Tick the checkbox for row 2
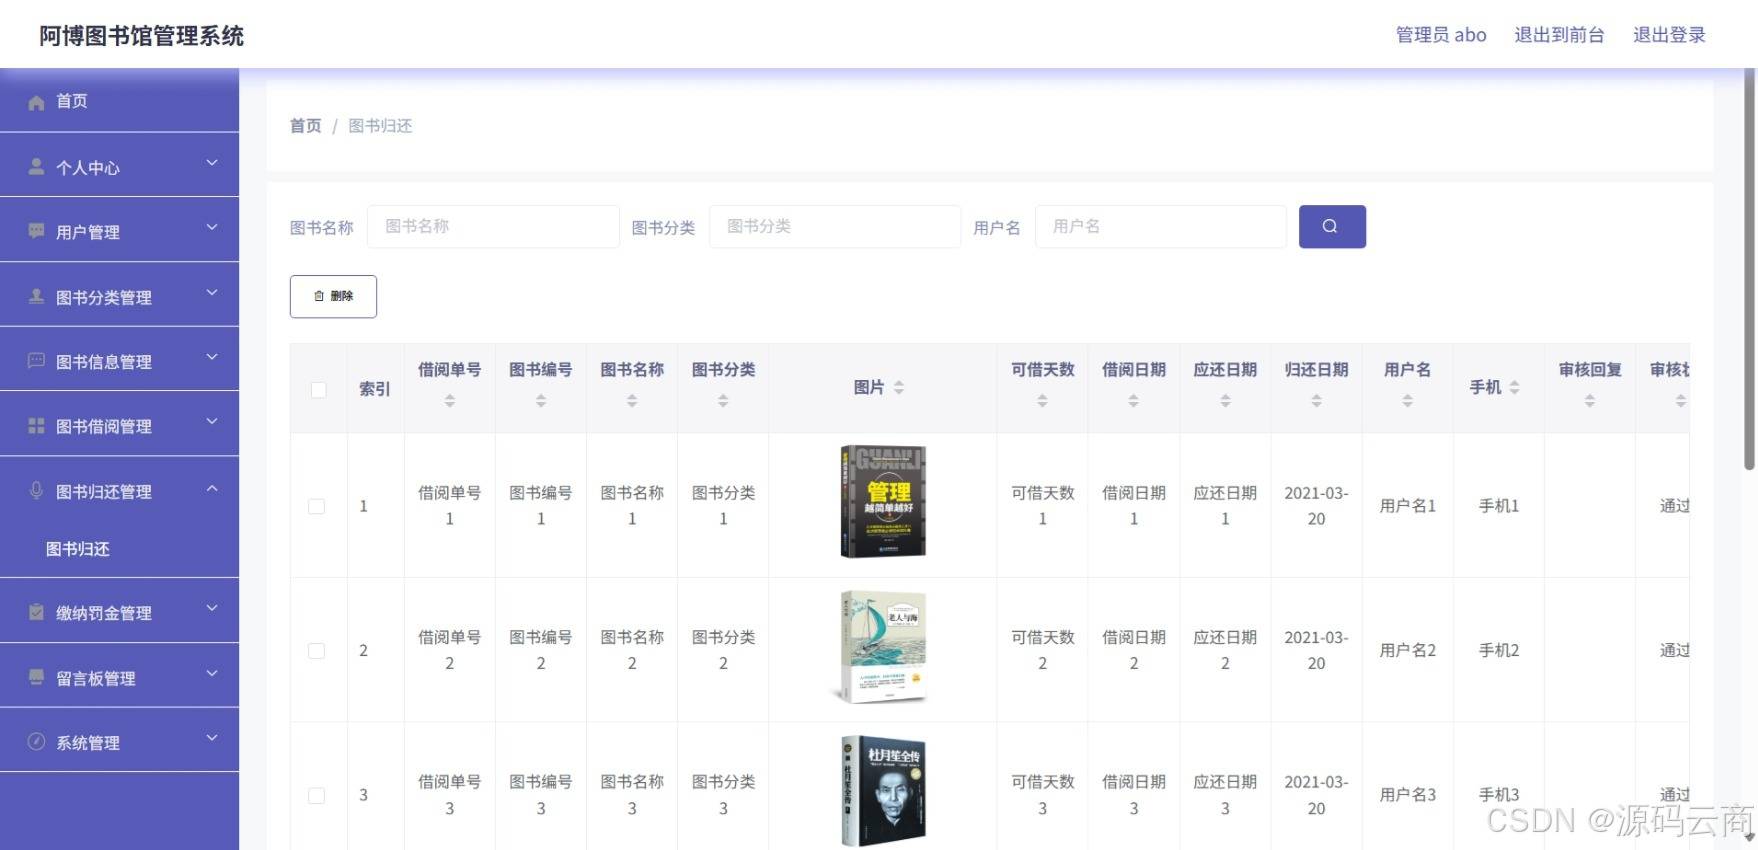Screen dimensions: 1758x850 pos(317,651)
